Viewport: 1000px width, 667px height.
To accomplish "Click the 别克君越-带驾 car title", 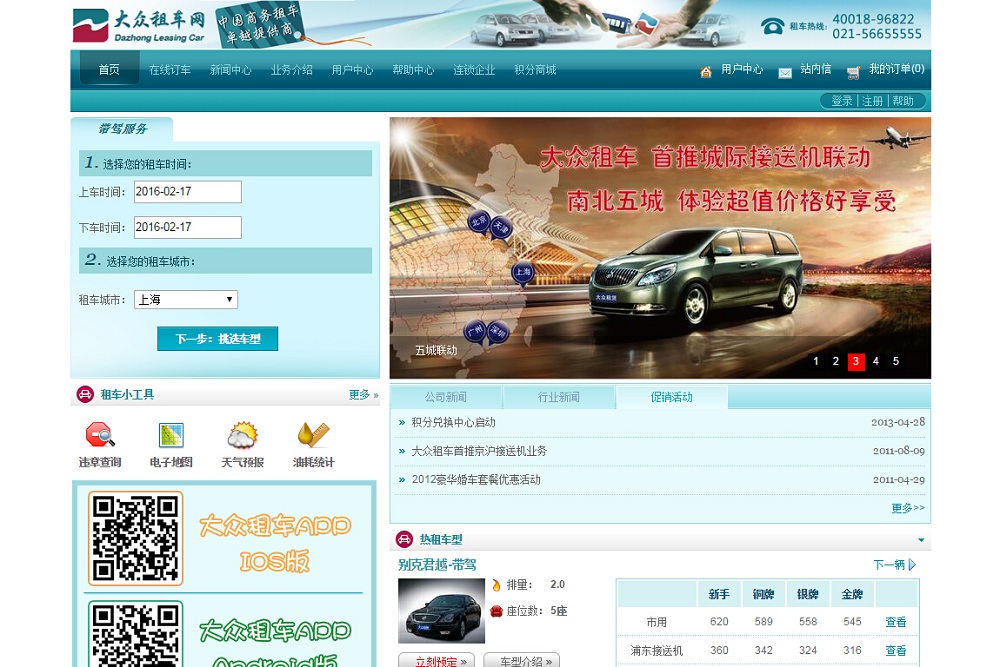I will [437, 565].
